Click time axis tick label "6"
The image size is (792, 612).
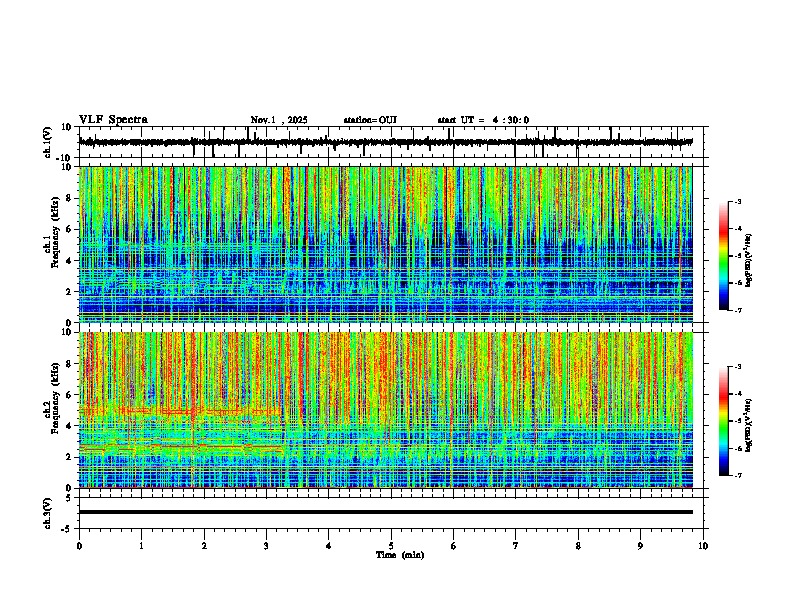454,546
